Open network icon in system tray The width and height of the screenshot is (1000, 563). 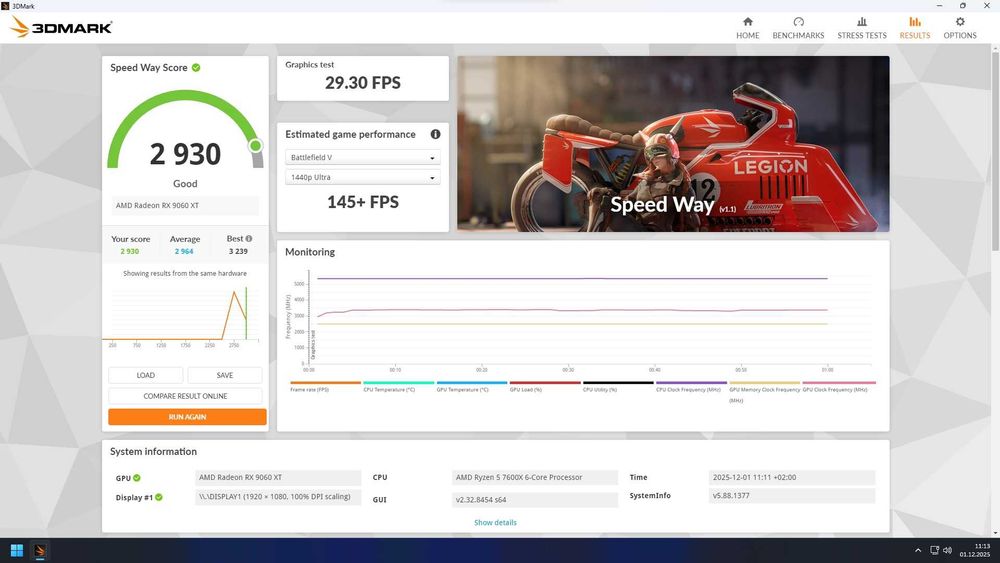934,550
